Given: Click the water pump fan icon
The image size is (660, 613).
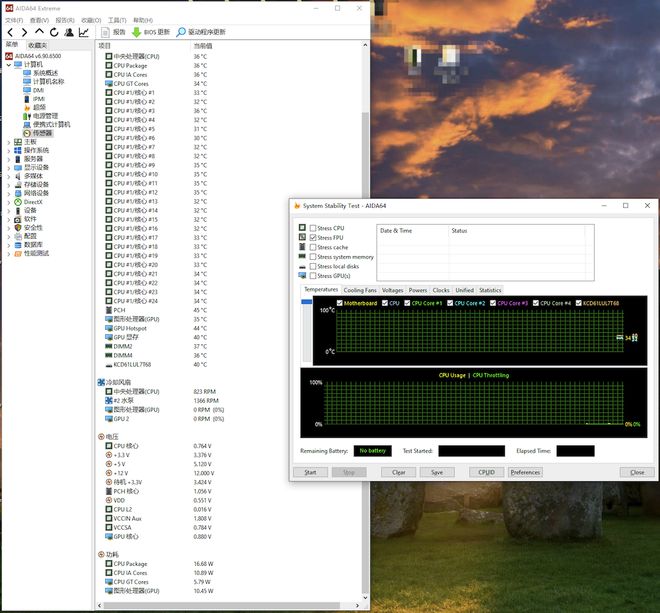Looking at the screenshot, I should [109, 400].
